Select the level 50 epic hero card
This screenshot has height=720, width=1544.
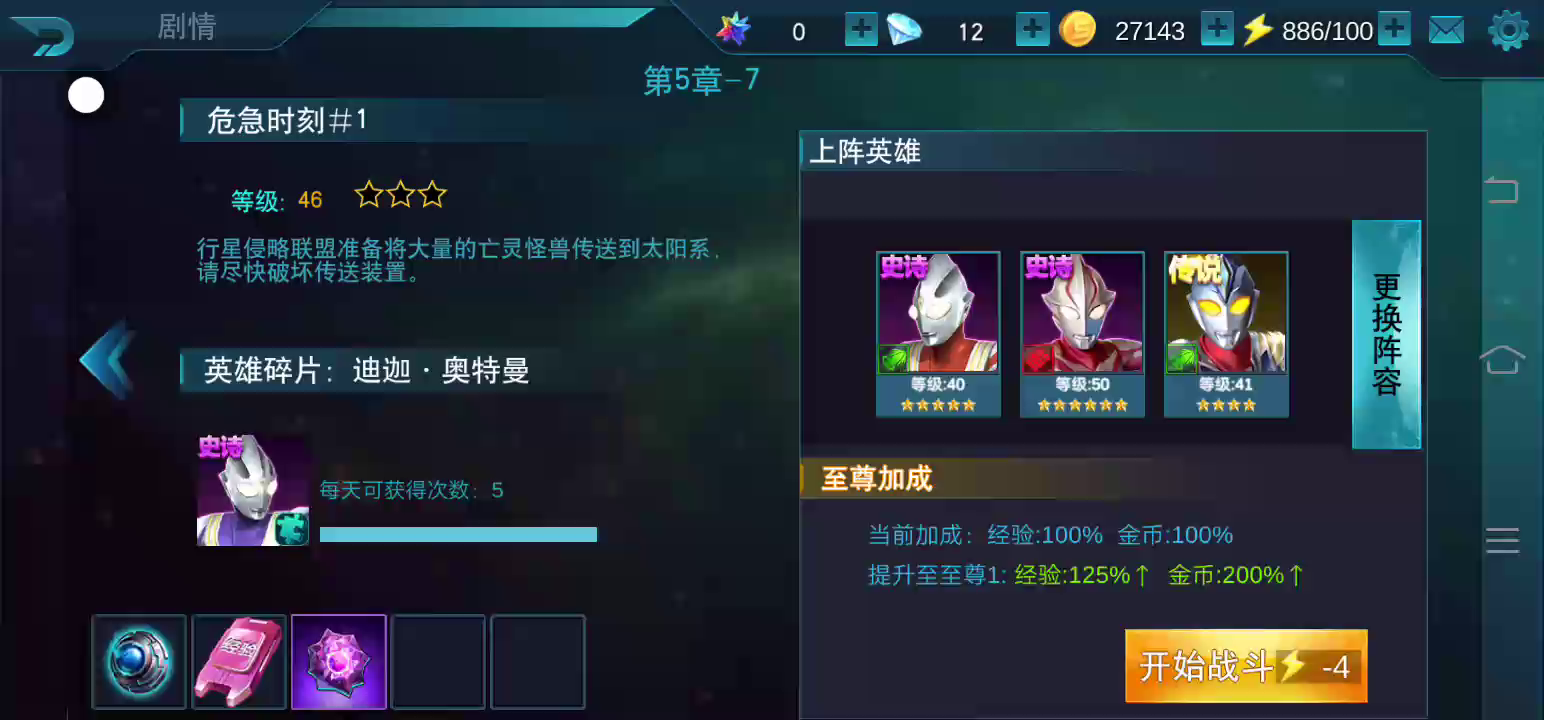pos(1082,334)
